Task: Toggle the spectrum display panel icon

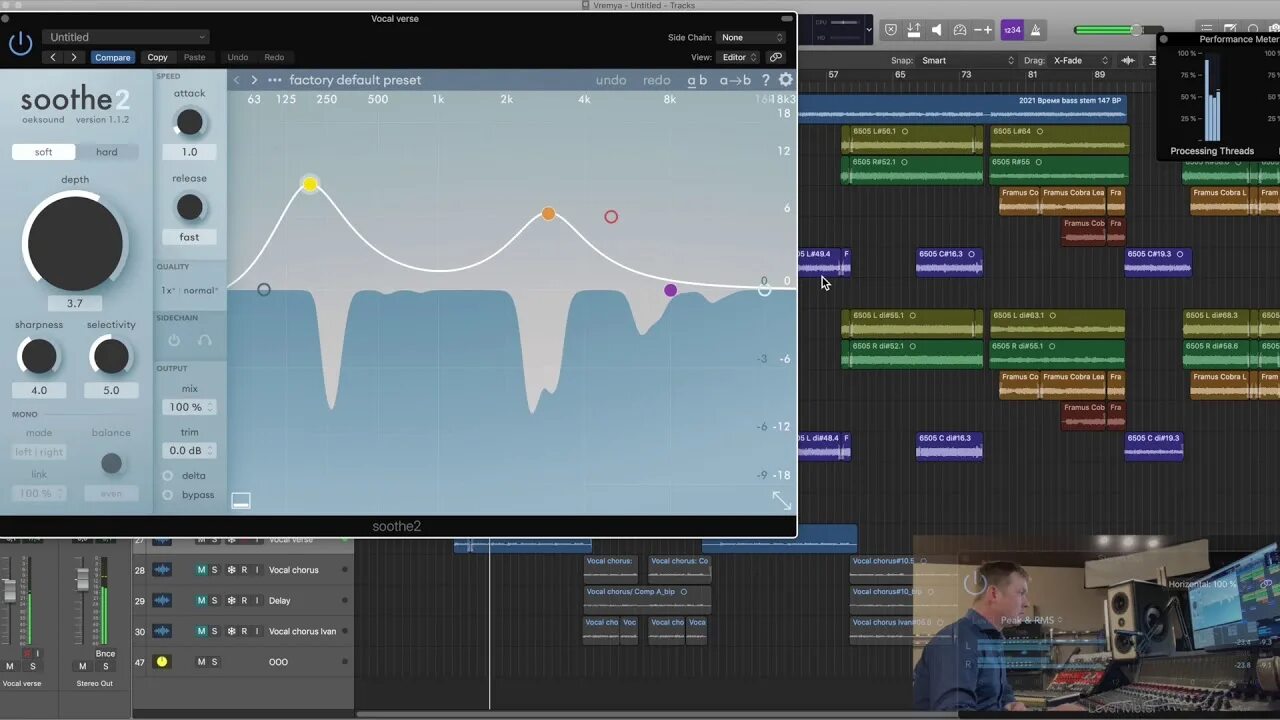Action: [x=241, y=500]
